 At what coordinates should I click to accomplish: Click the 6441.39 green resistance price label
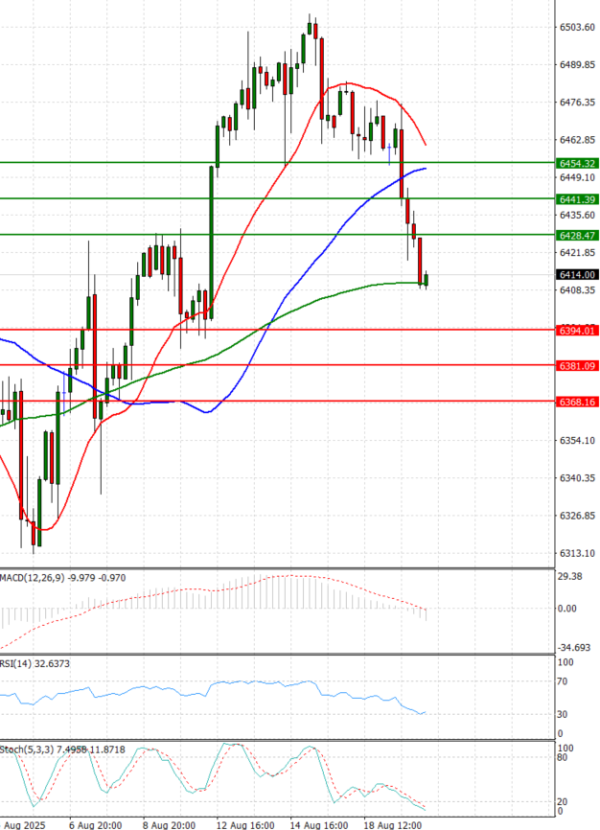click(577, 200)
